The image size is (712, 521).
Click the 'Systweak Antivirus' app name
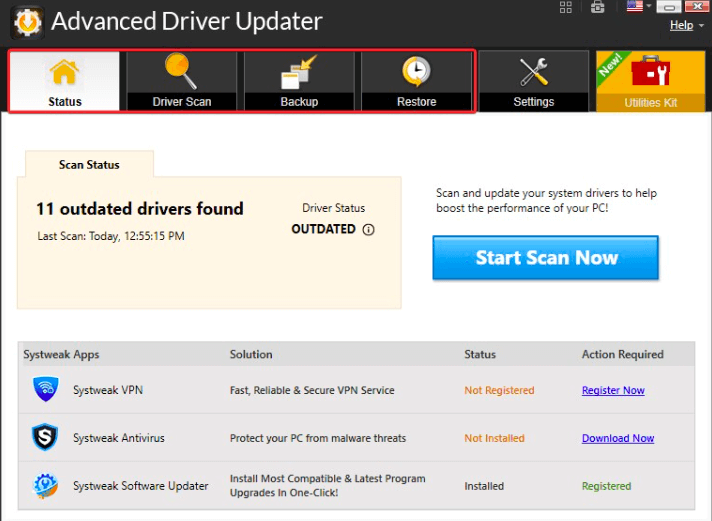(119, 438)
